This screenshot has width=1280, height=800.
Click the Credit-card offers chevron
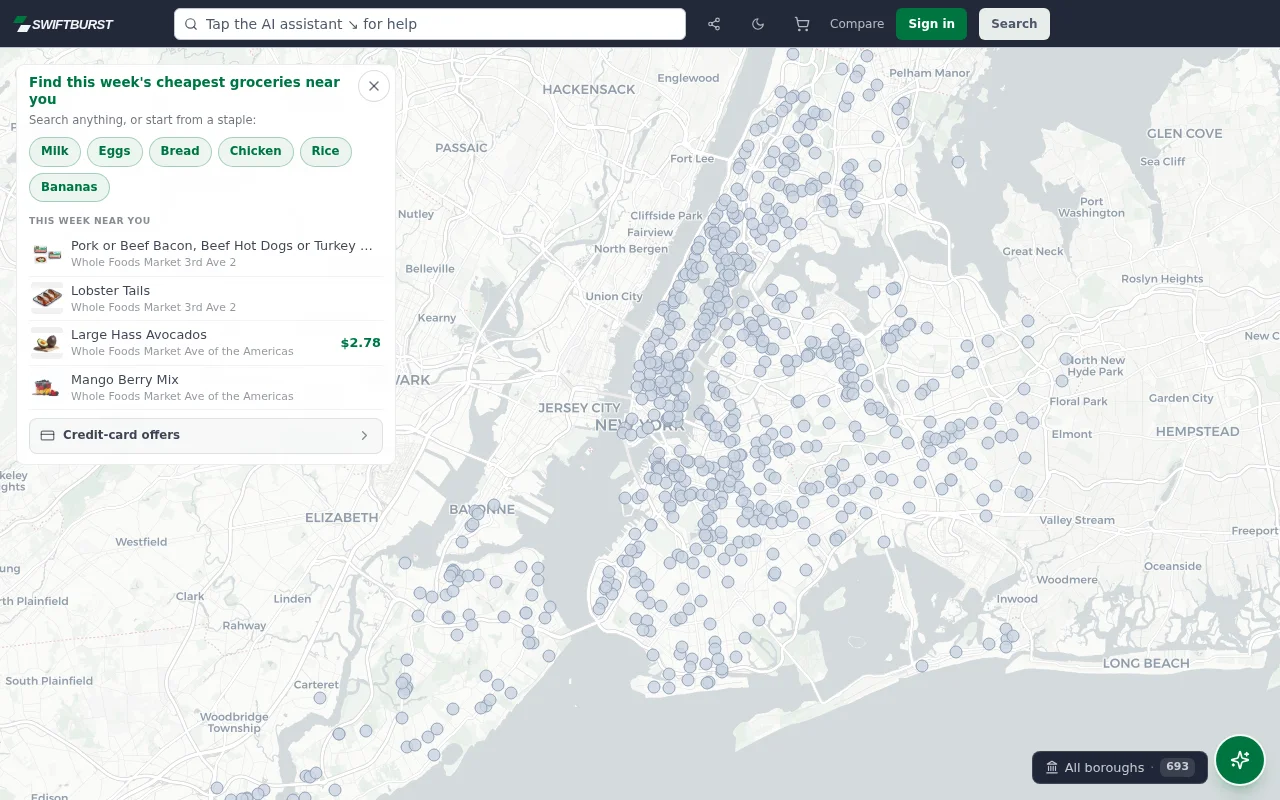pyautogui.click(x=364, y=436)
